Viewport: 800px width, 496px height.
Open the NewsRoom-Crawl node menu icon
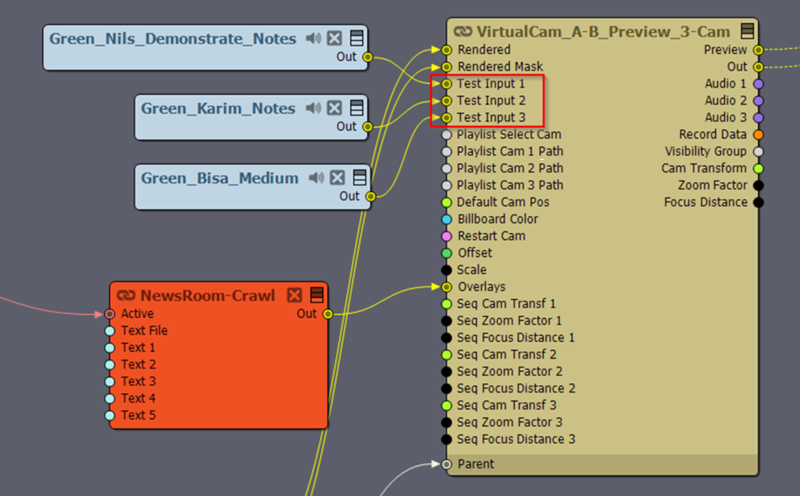317,295
